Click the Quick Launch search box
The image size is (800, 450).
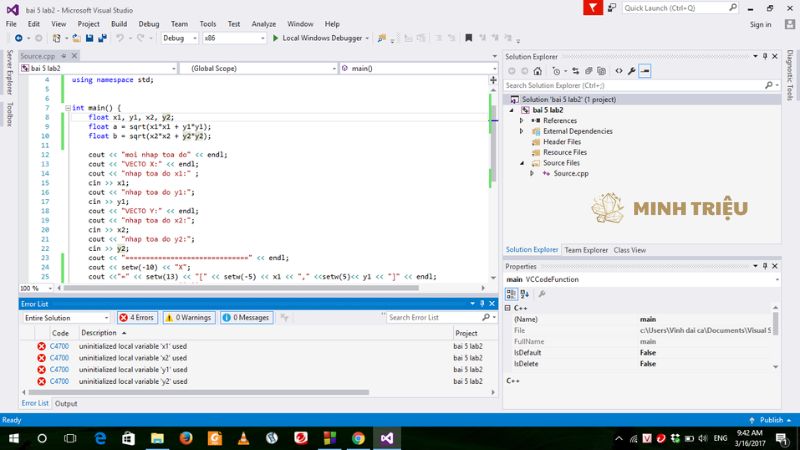680,8
